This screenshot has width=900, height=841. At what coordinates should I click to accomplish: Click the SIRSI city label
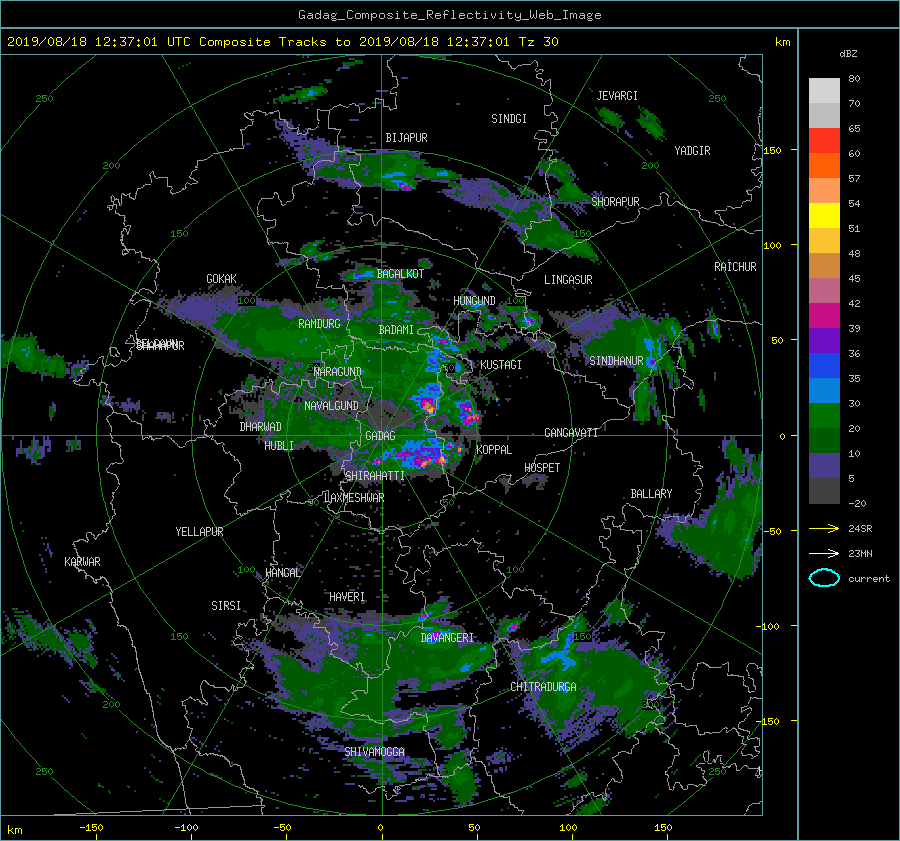(226, 606)
